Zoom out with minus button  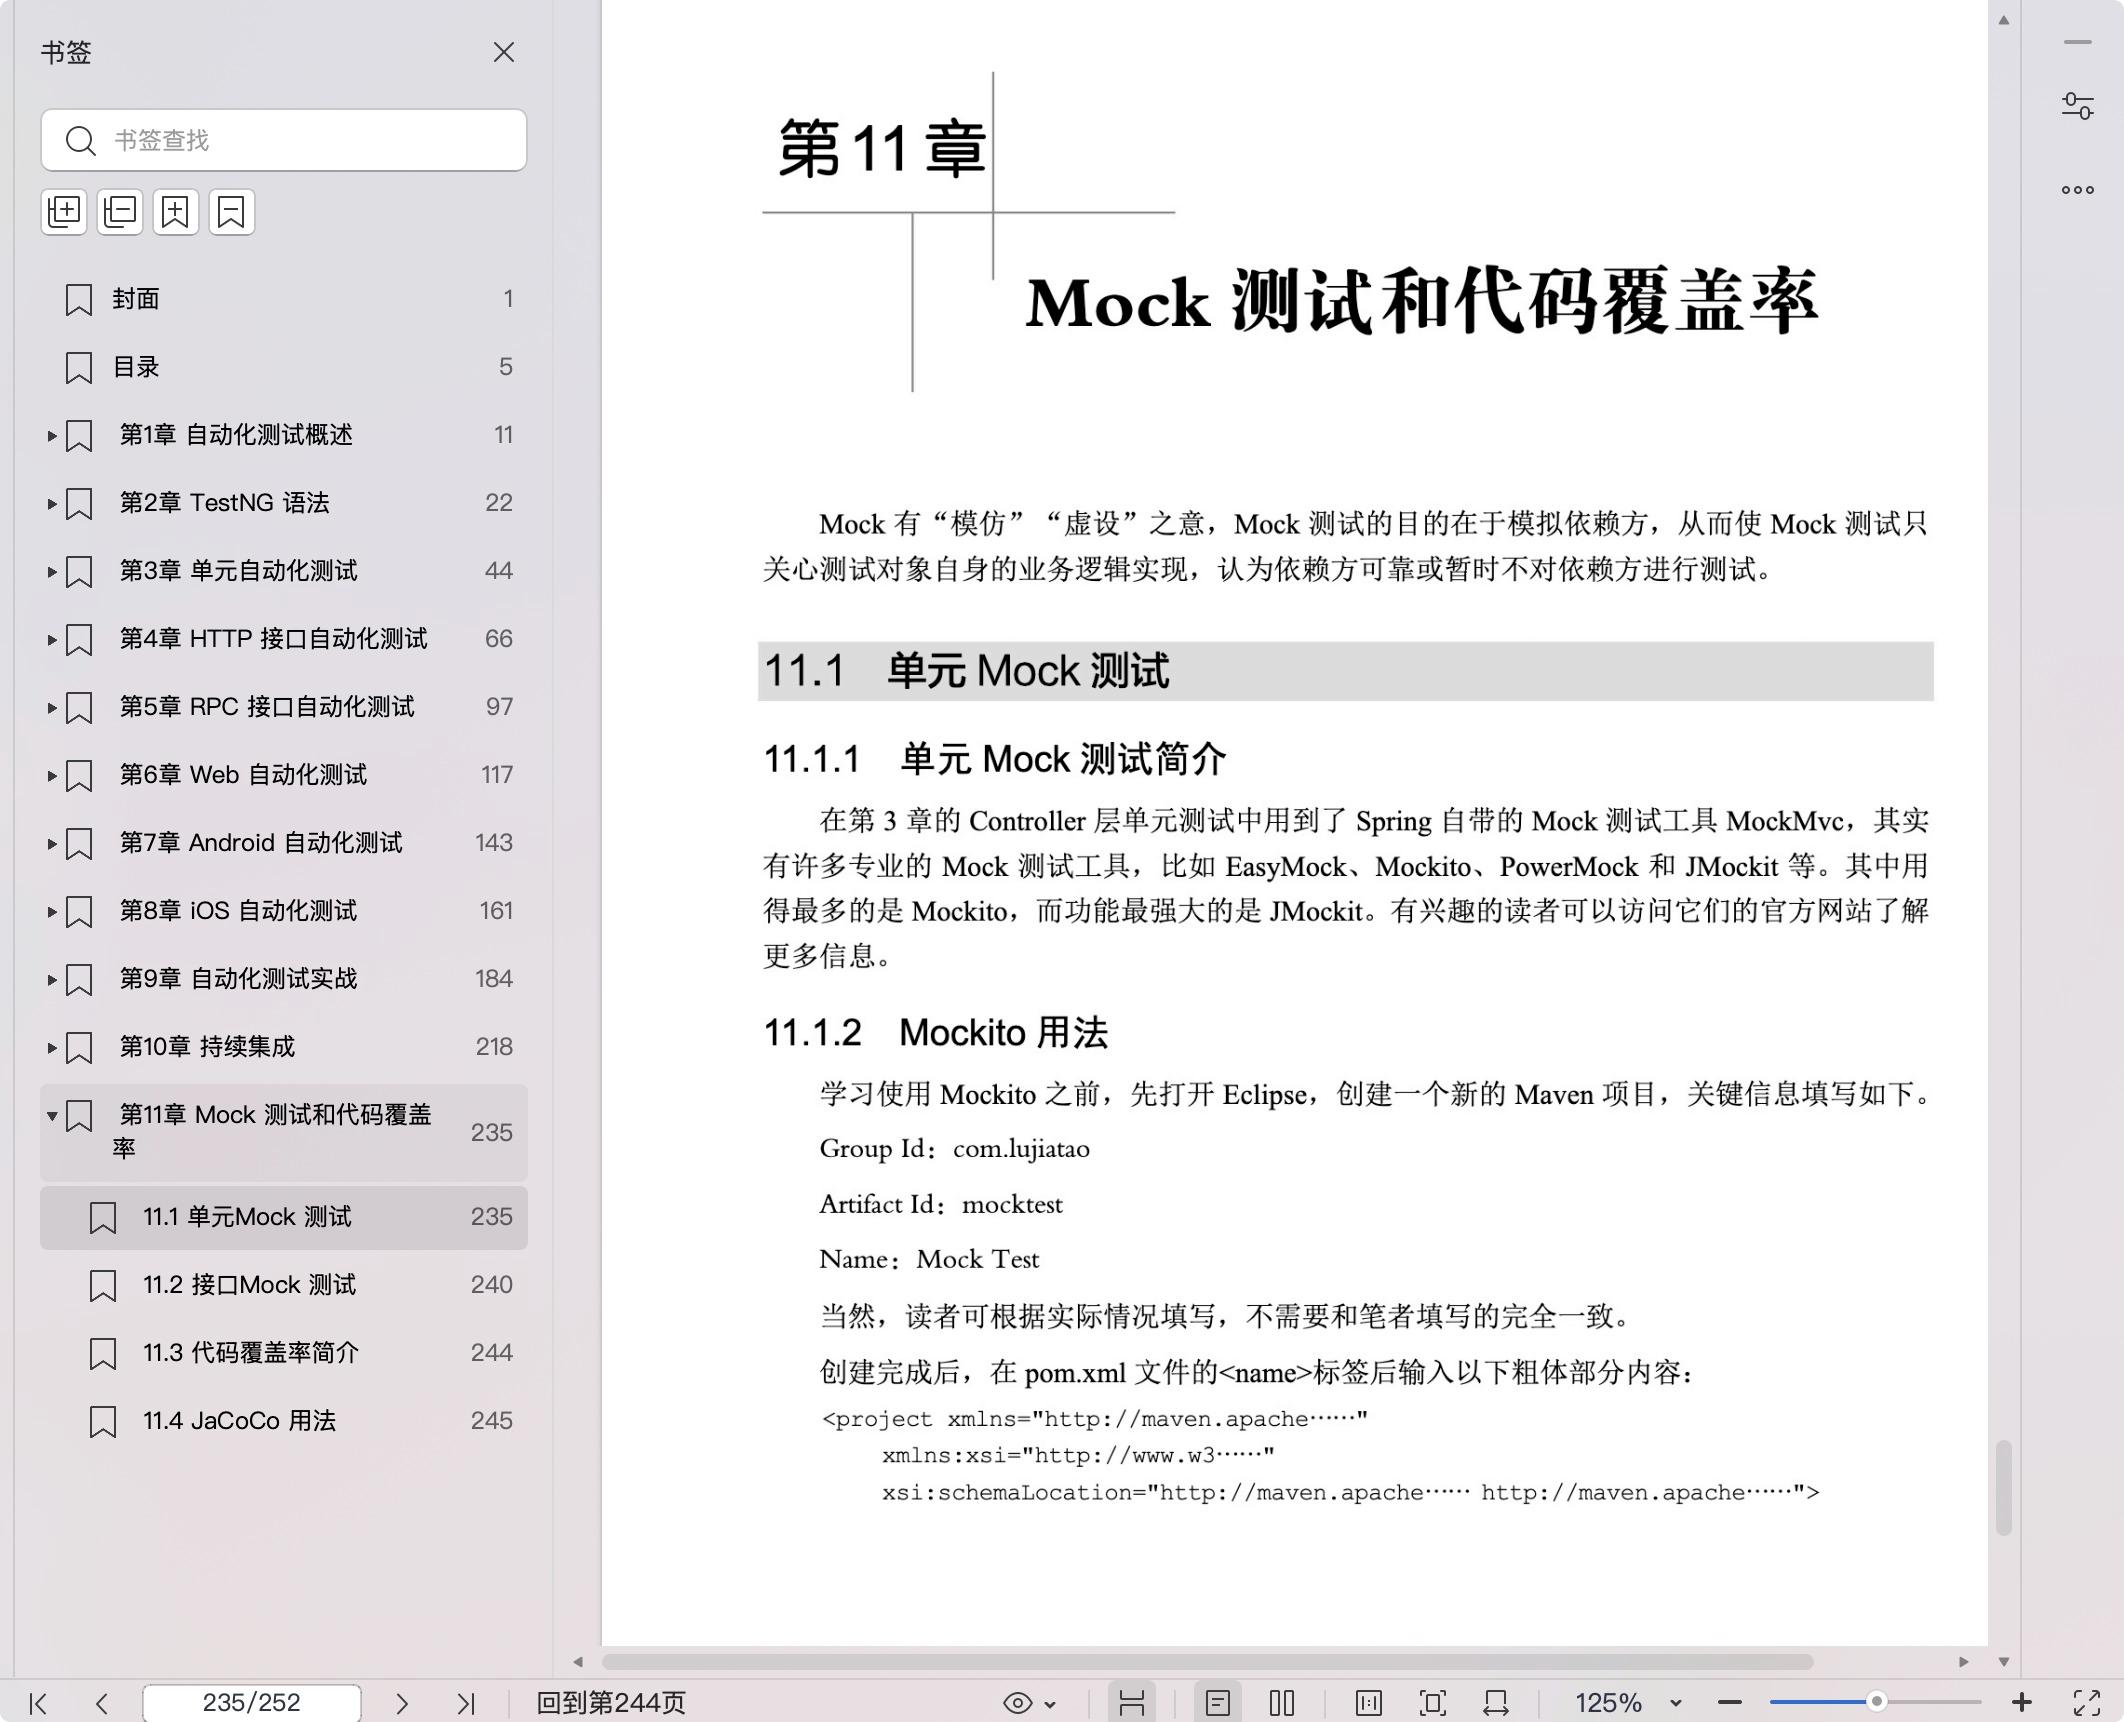(x=1730, y=1703)
